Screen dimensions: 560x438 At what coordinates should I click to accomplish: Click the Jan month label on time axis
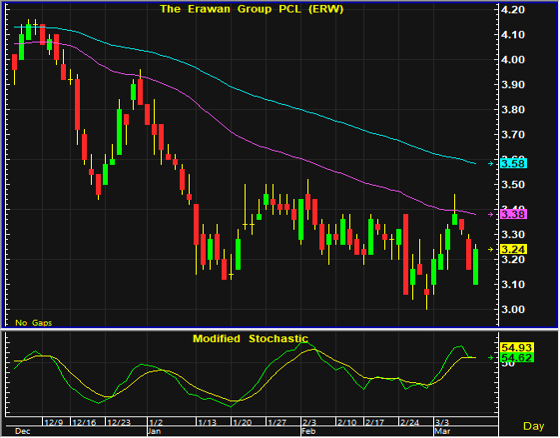(x=154, y=431)
